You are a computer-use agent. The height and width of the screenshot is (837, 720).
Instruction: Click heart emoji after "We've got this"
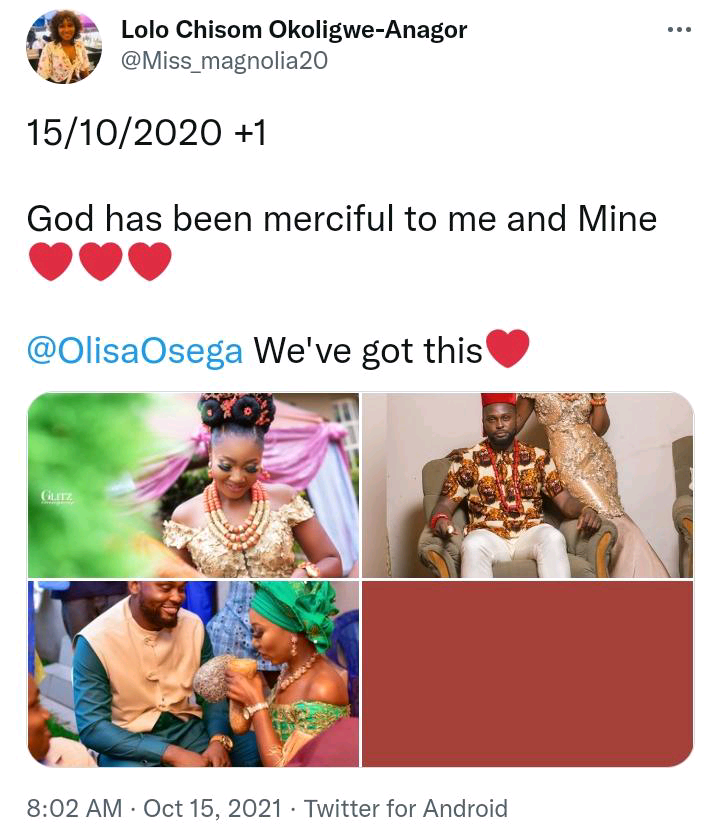pos(506,350)
